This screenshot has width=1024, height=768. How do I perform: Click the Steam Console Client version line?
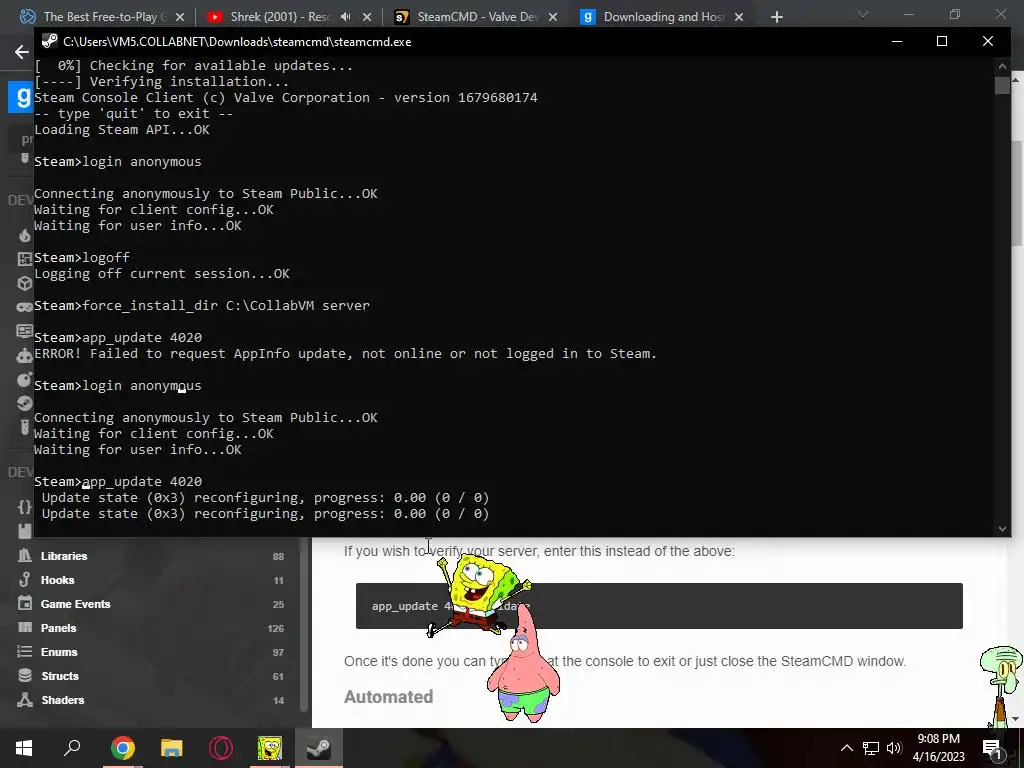pos(285,97)
